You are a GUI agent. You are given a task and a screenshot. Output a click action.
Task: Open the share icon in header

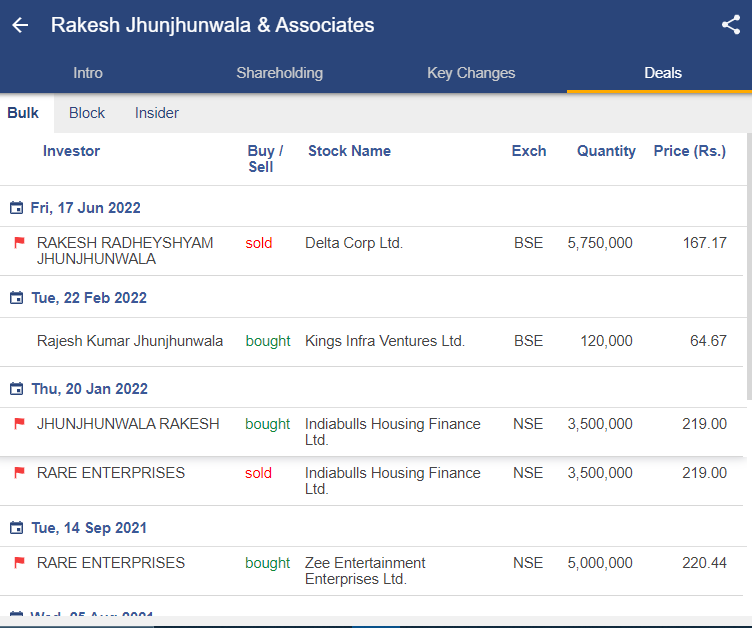coord(731,25)
